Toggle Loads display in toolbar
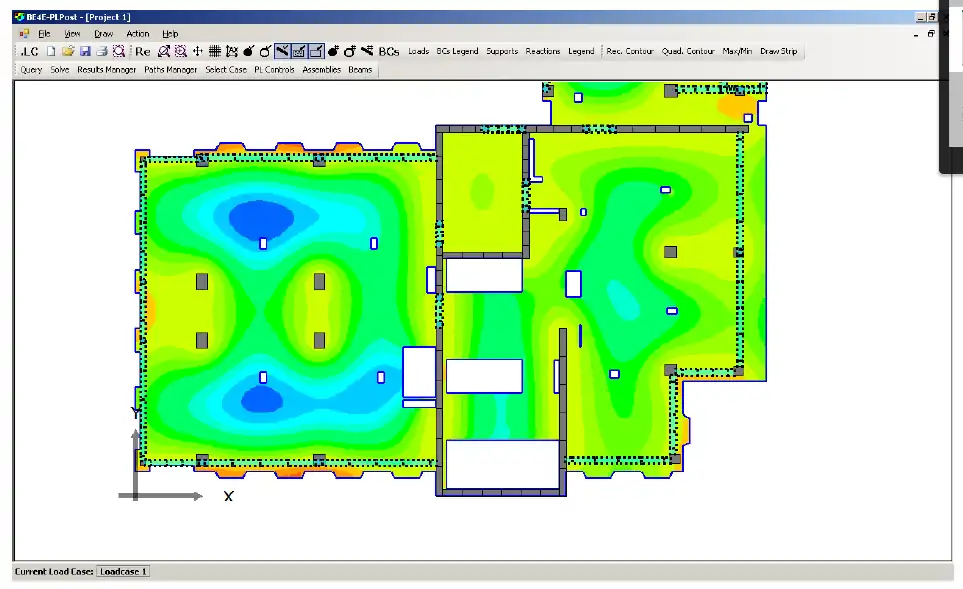 click(x=418, y=51)
